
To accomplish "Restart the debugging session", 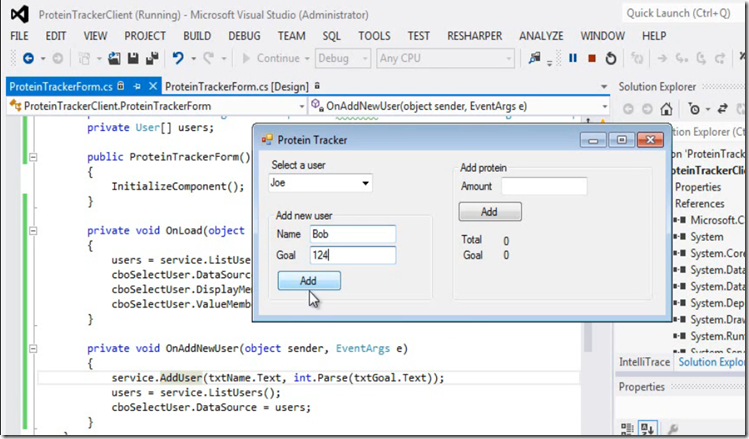I will coord(611,58).
